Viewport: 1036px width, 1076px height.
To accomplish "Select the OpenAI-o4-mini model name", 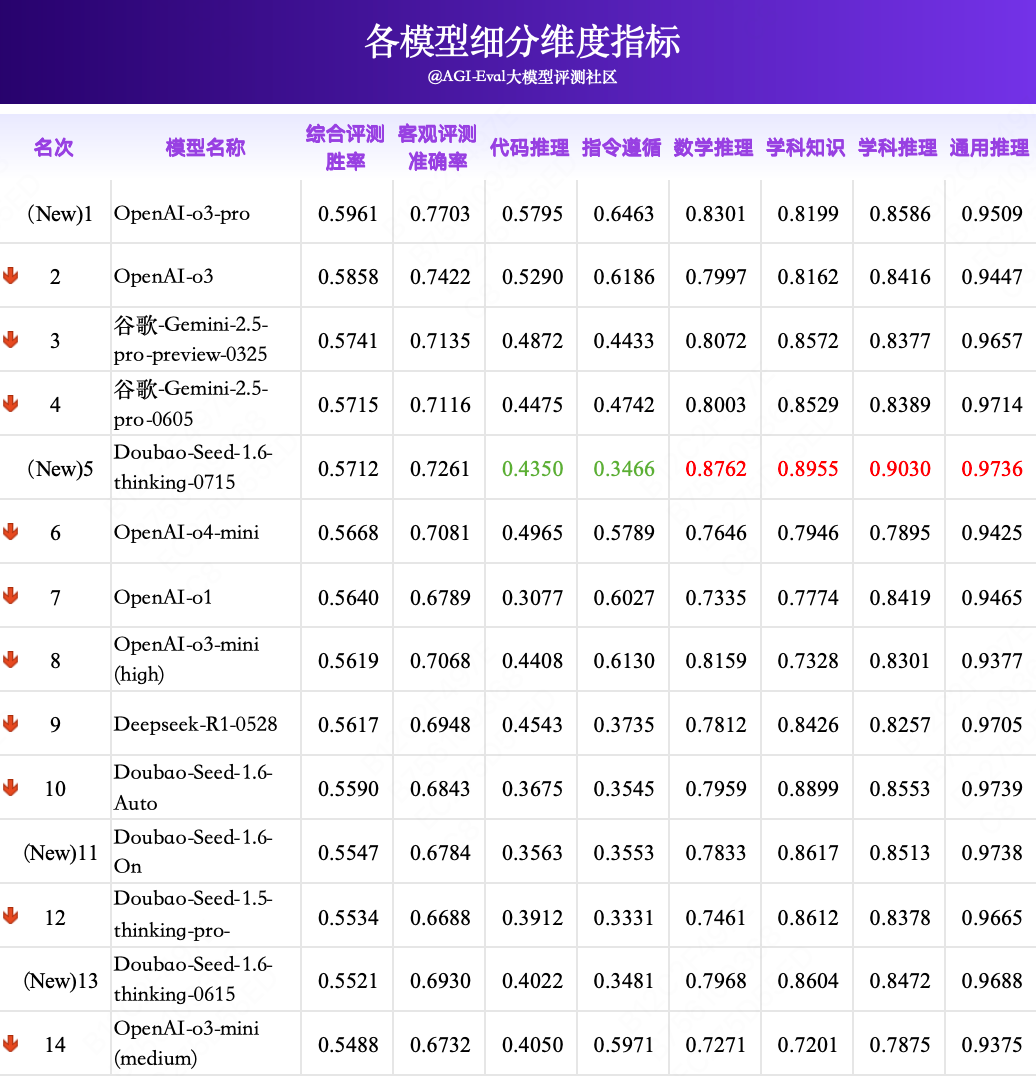I will coord(187,533).
